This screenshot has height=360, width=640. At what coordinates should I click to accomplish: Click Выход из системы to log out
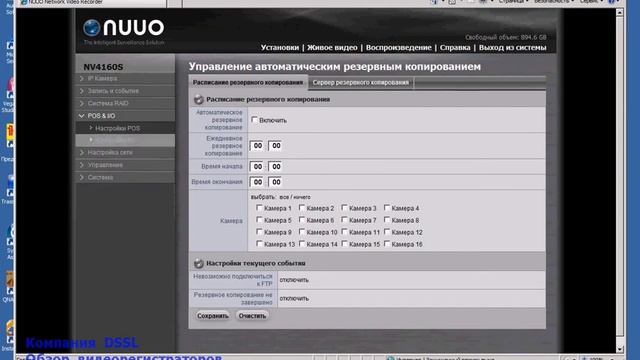pos(512,47)
